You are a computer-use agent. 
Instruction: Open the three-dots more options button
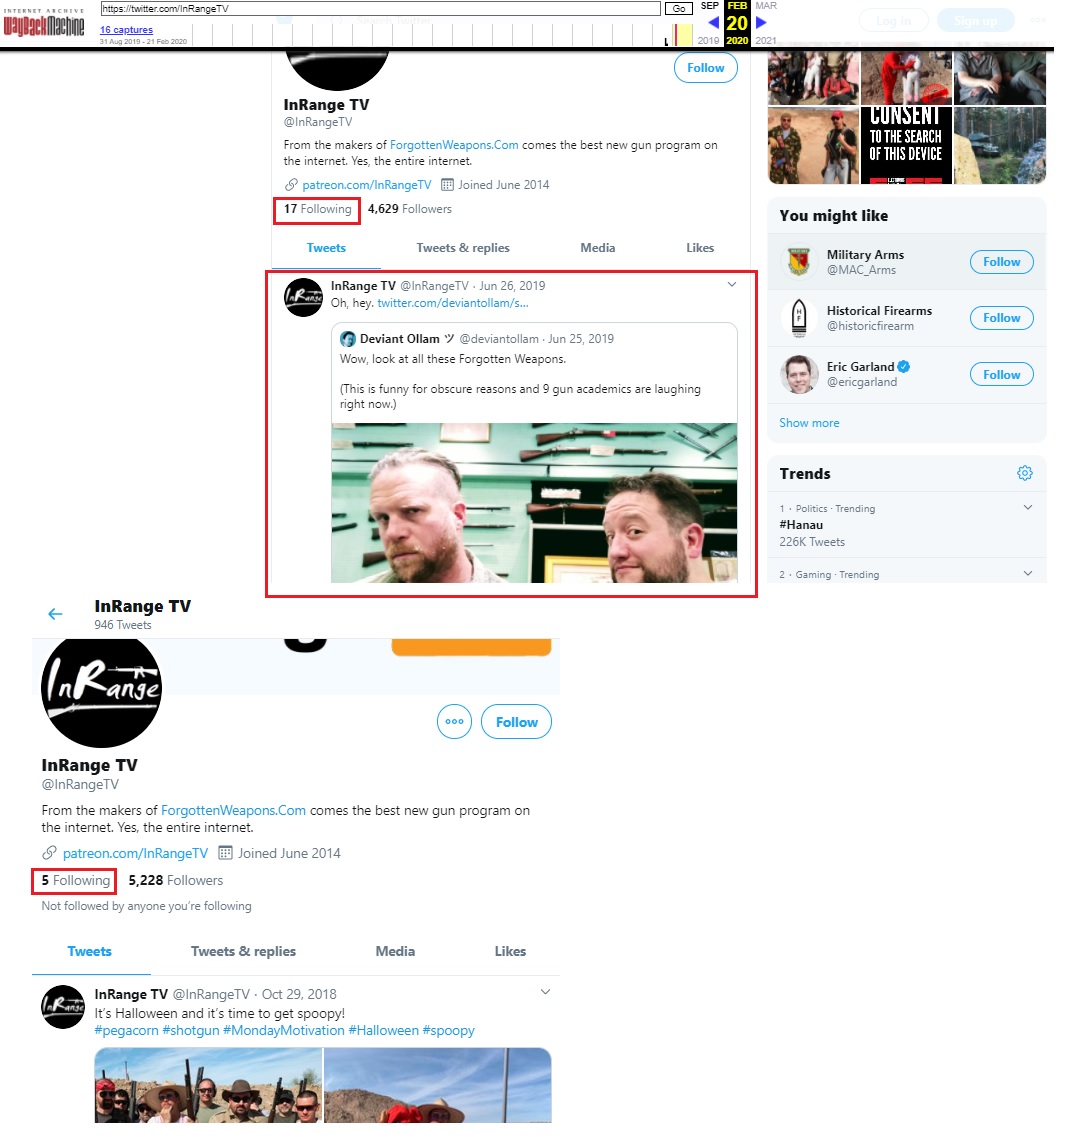click(x=454, y=721)
